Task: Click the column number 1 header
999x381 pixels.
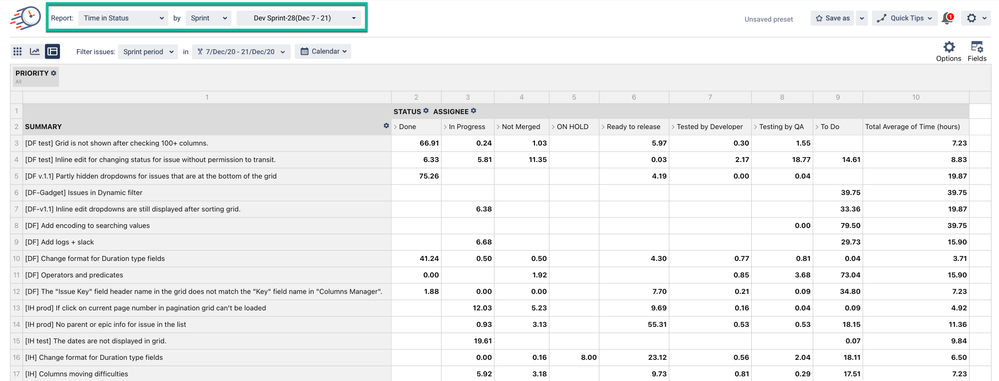Action: pos(207,97)
